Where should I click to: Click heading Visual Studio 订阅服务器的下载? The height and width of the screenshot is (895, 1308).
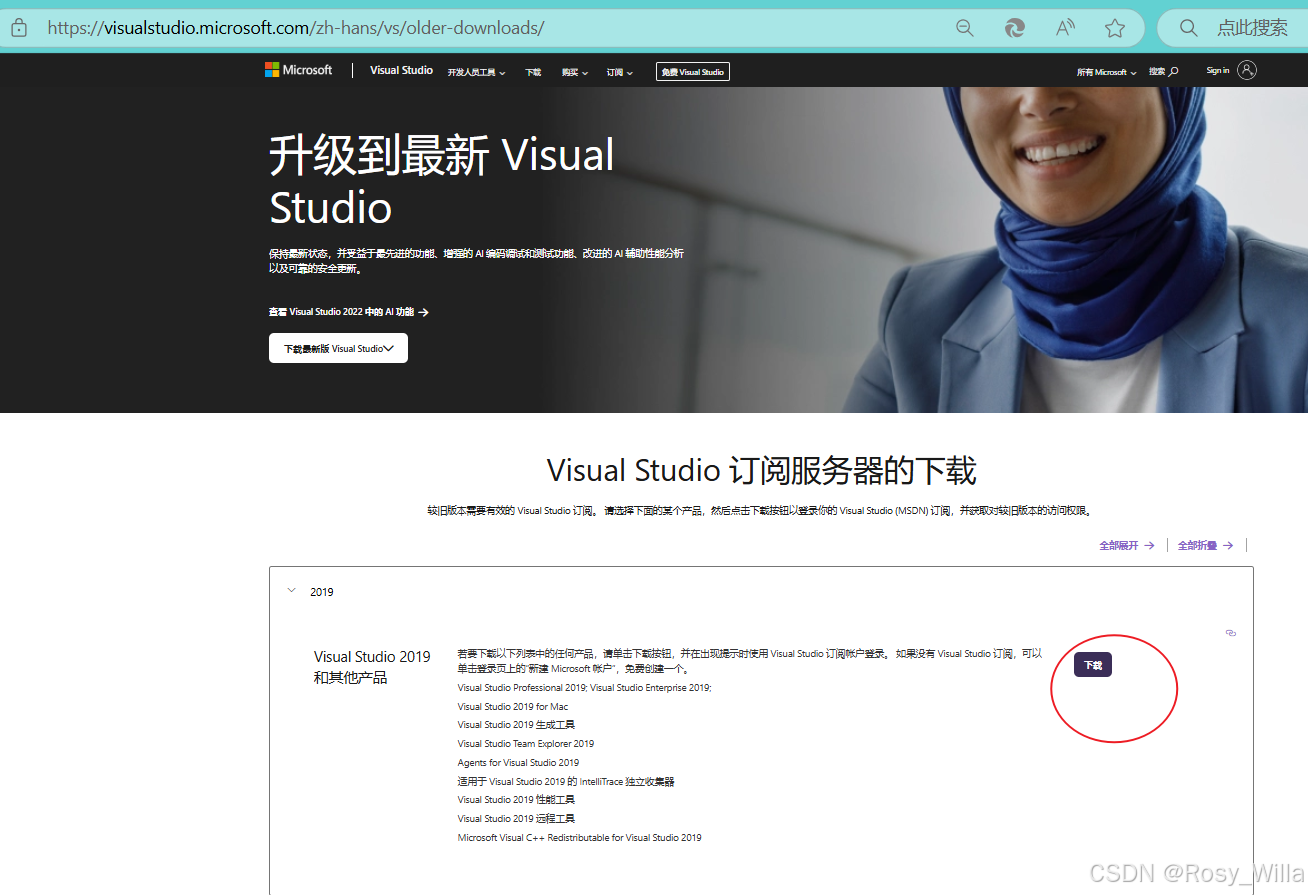tap(761, 471)
